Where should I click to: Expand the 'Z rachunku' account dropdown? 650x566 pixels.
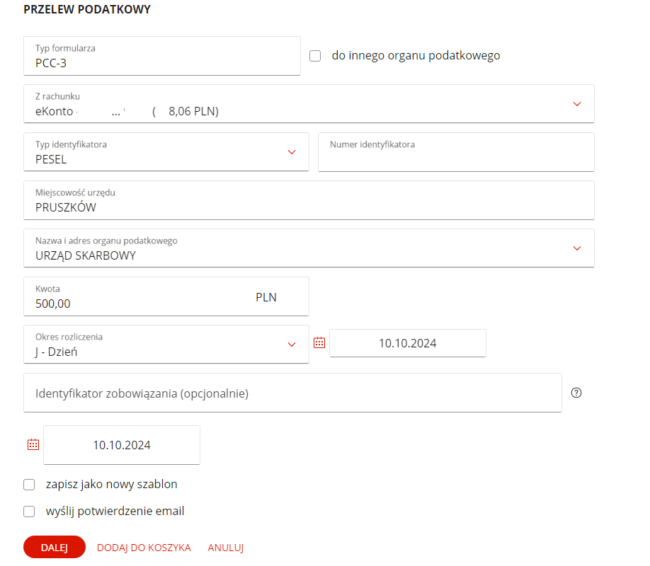click(577, 104)
